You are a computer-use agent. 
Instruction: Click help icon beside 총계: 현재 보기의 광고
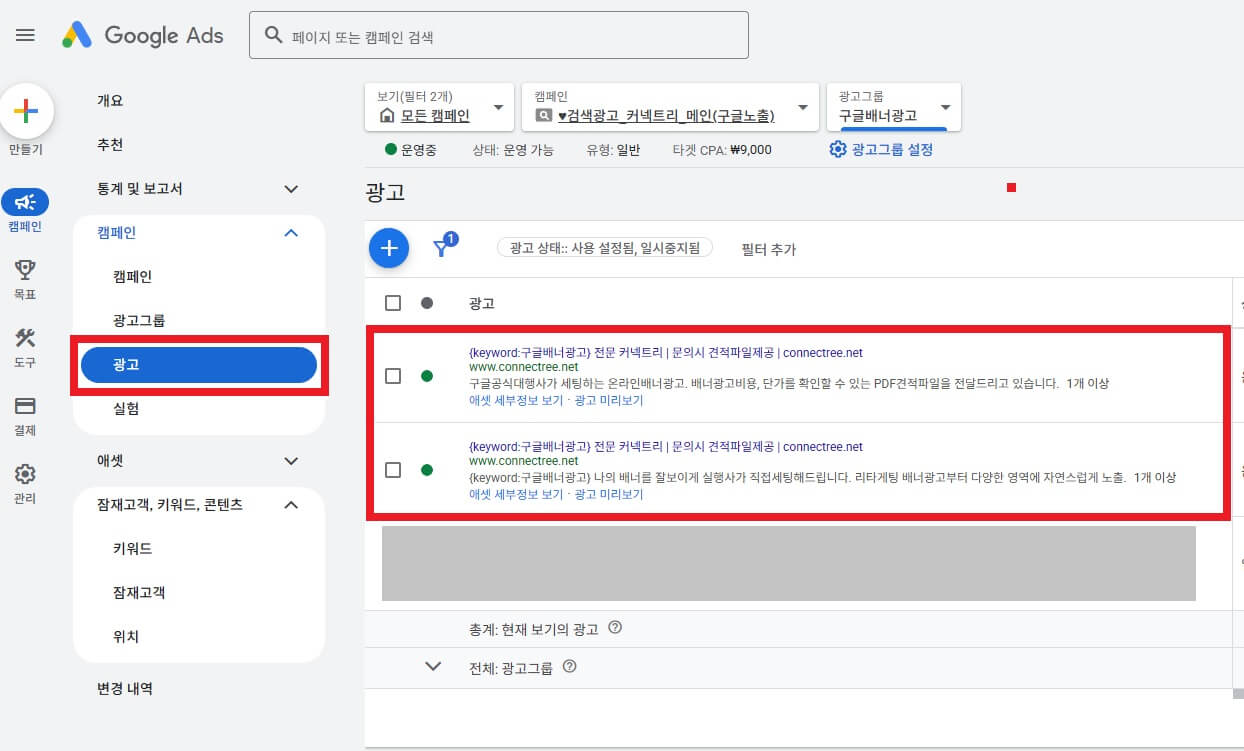coord(615,628)
